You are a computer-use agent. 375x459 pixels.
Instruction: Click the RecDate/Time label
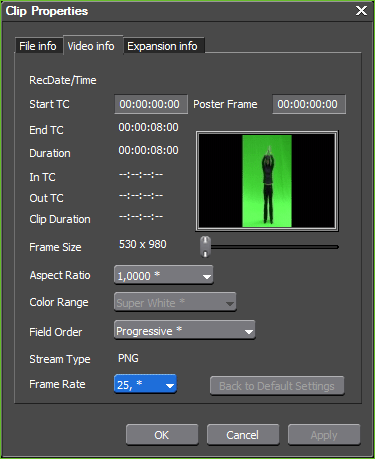click(x=63, y=80)
